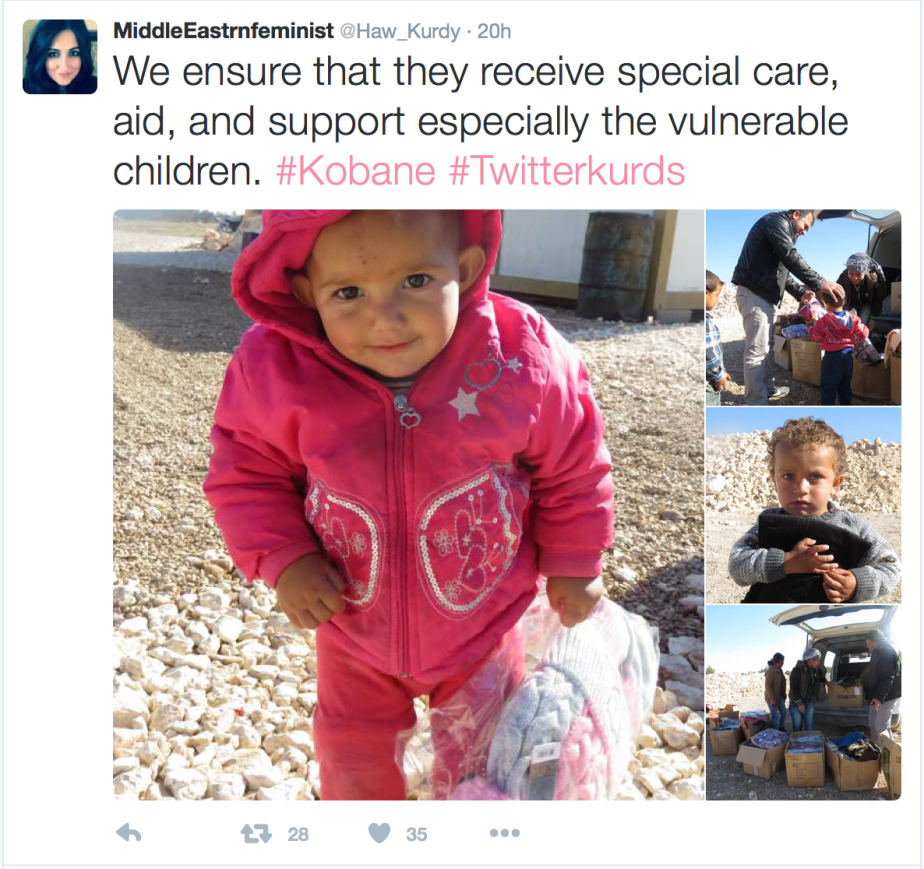The image size is (924, 869).
Task: Enlarge the photo of toddler in pink jacket
Action: point(408,504)
